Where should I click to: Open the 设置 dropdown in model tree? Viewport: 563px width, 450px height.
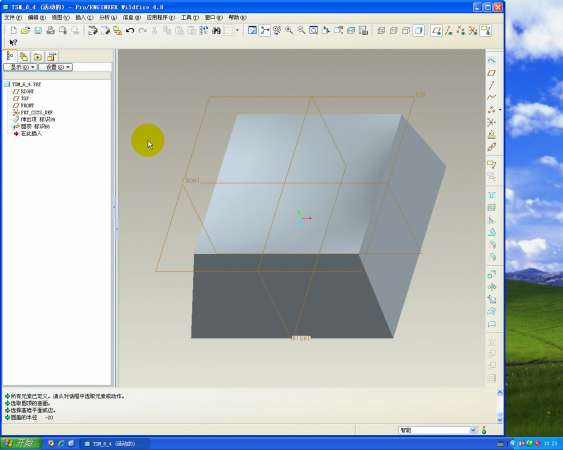click(x=55, y=67)
